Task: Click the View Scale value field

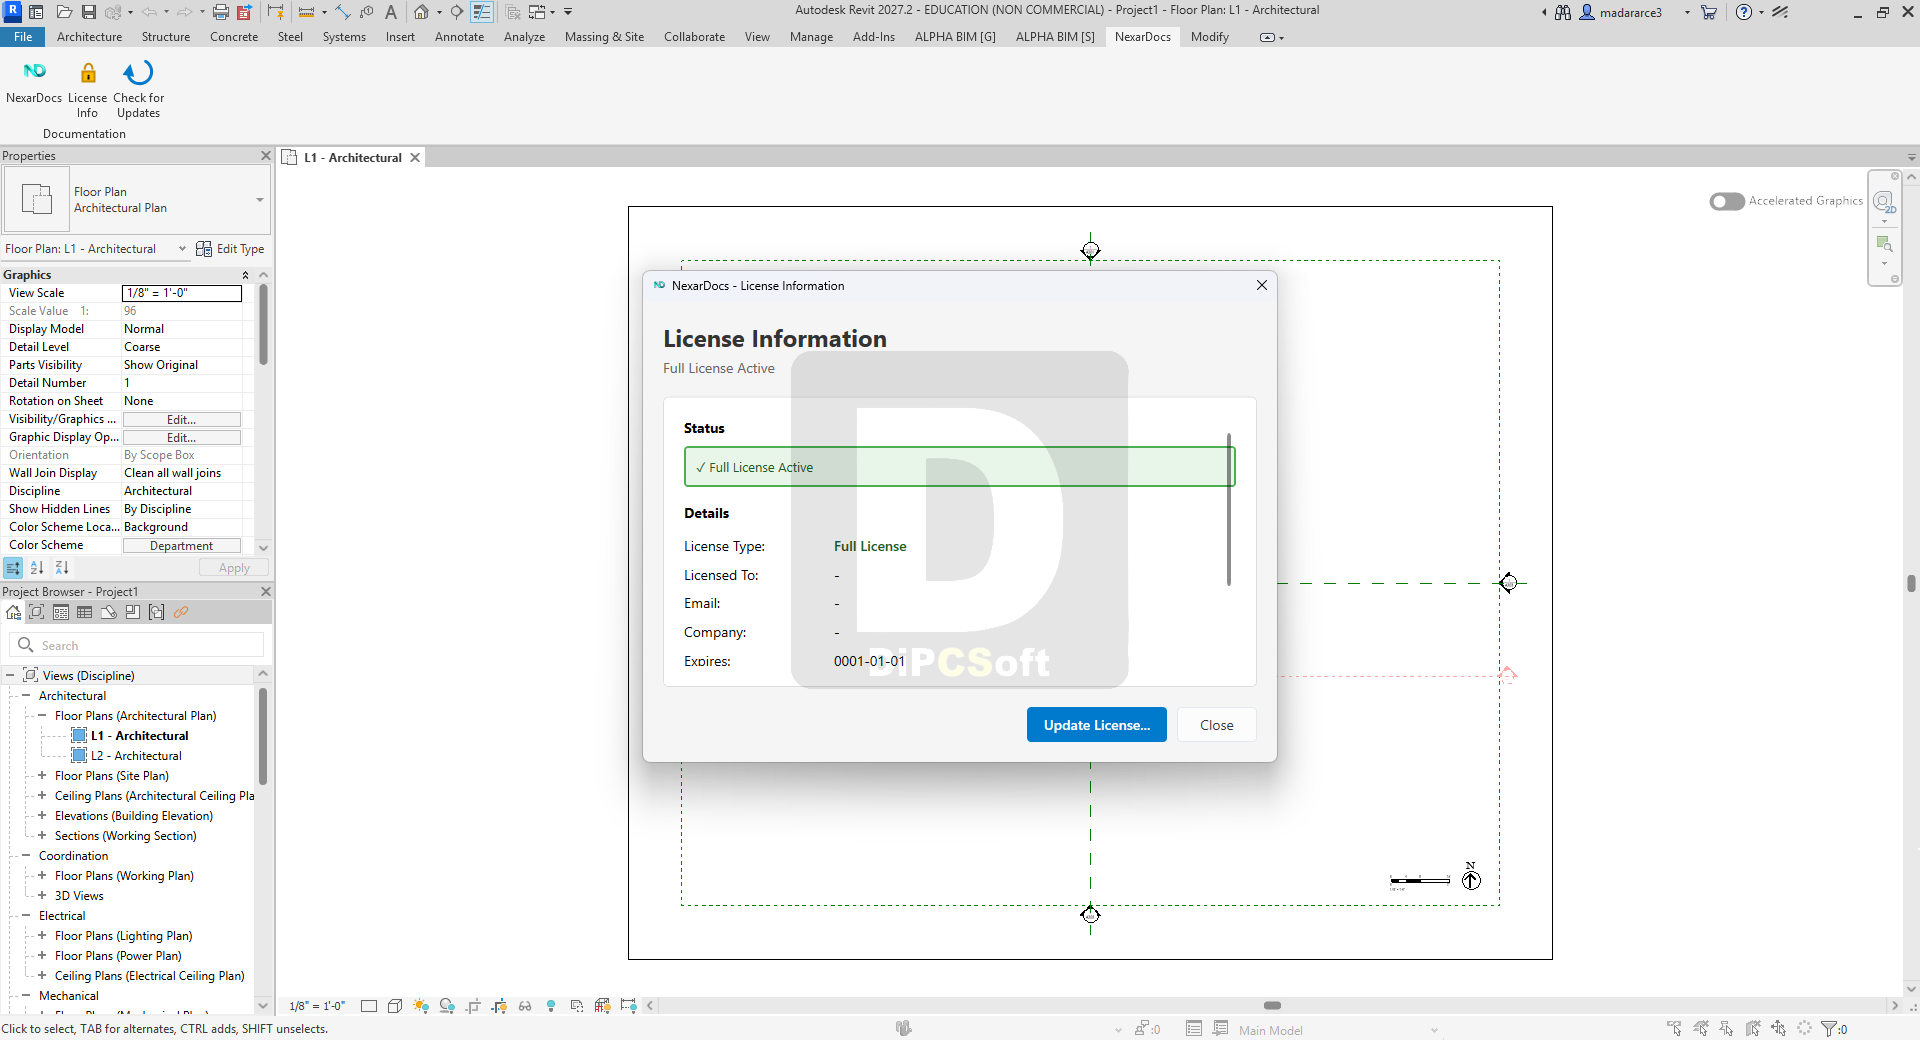Action: 182,293
